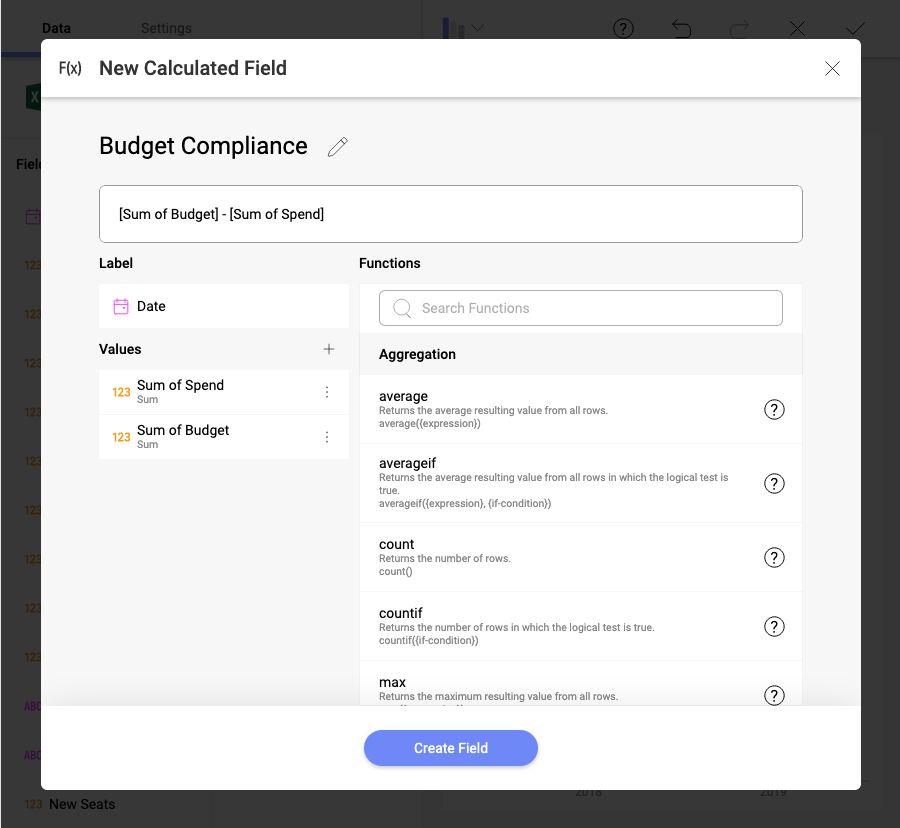Select the Date label field
The width and height of the screenshot is (900, 828).
(x=151, y=306)
